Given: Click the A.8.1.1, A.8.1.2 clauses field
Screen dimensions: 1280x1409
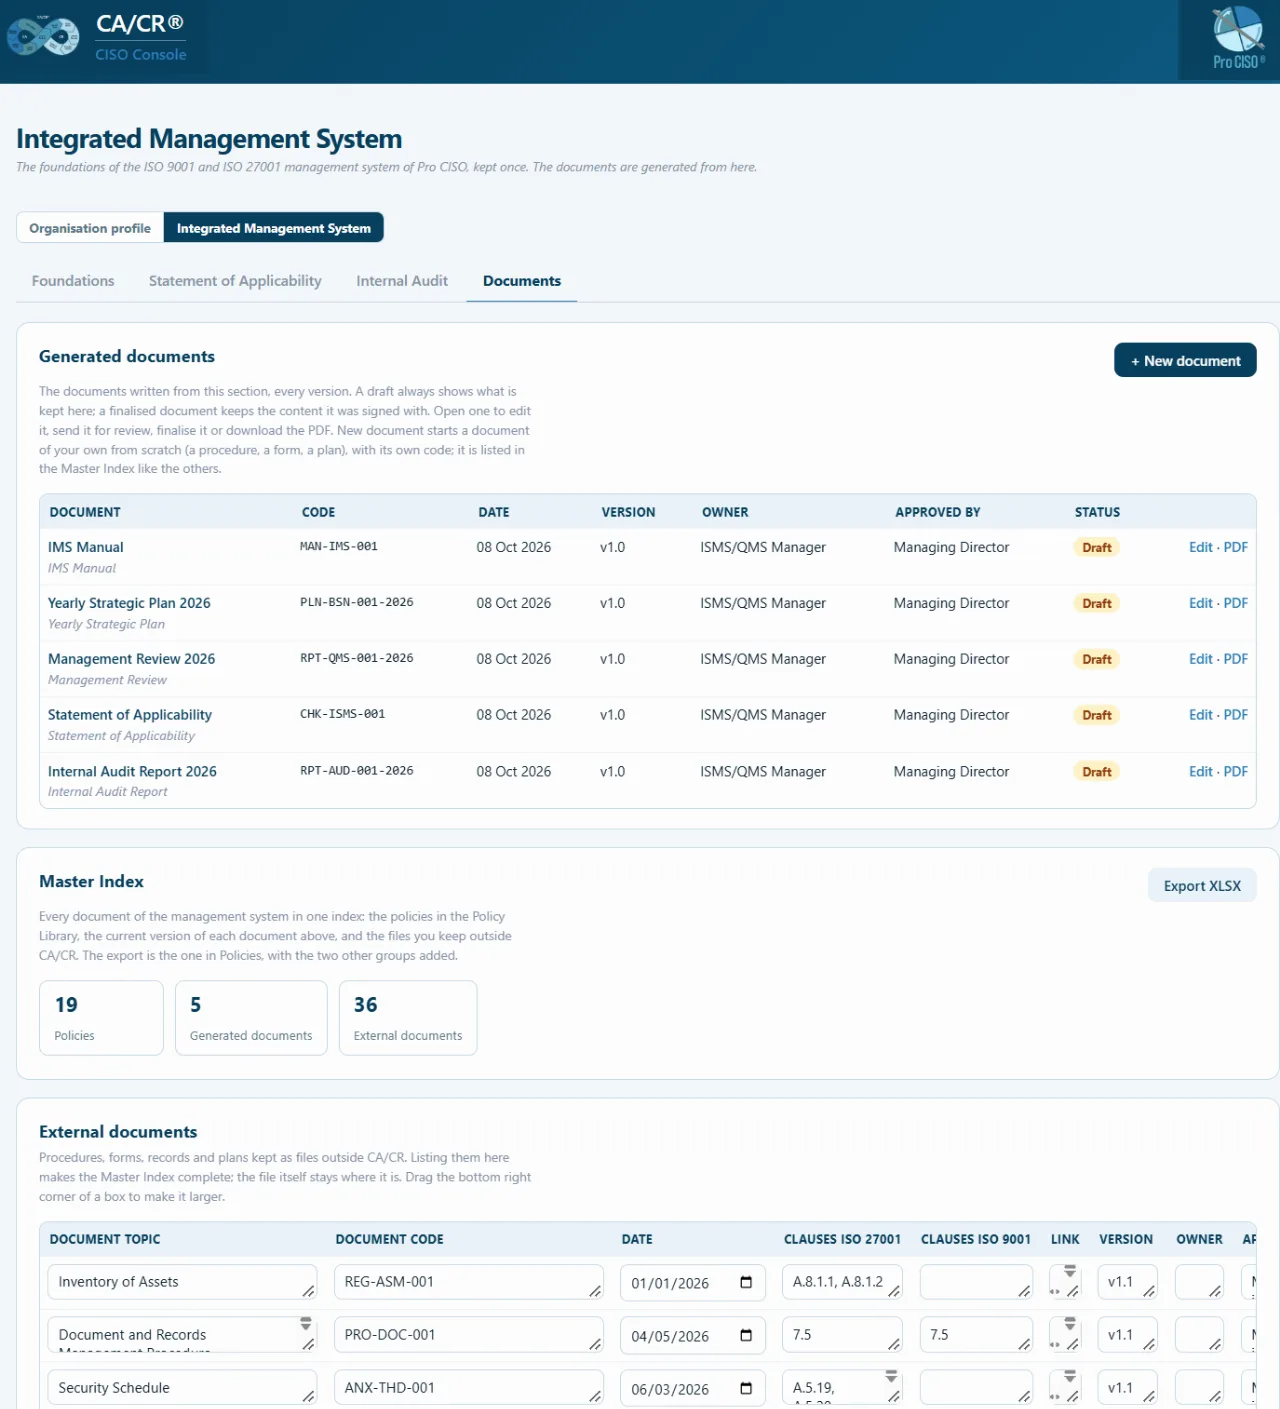Looking at the screenshot, I should coord(842,1282).
